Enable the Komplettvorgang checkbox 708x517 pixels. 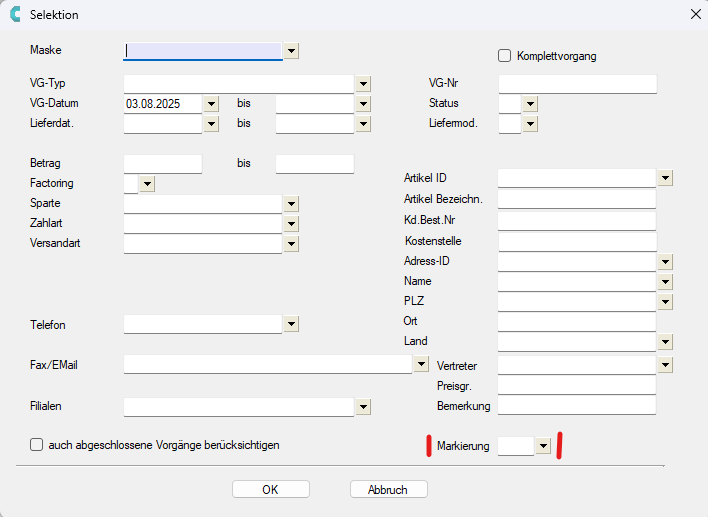pos(504,56)
